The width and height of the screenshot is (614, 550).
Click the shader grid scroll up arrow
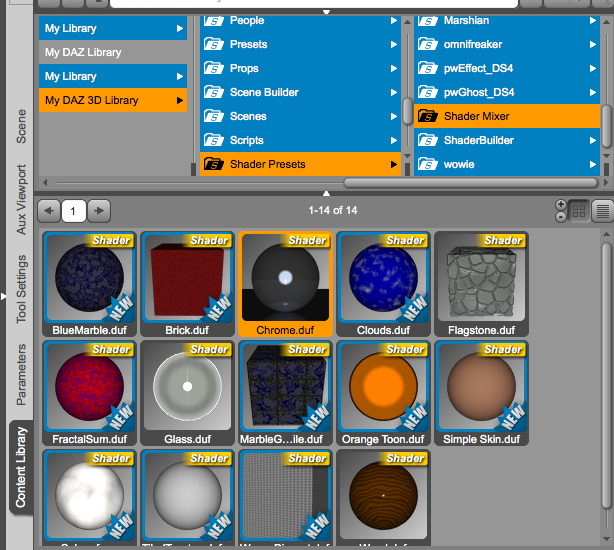coord(607,234)
